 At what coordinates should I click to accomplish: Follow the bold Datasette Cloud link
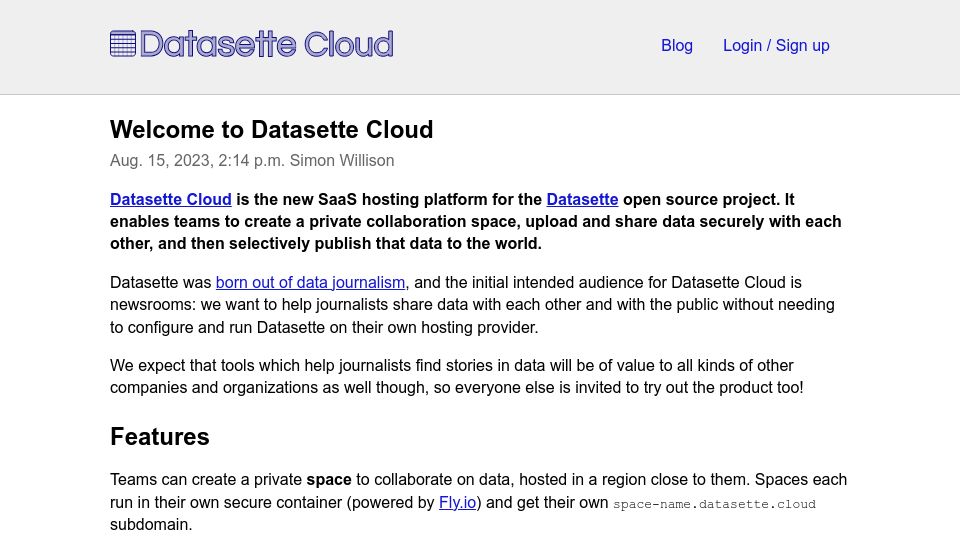coord(171,200)
